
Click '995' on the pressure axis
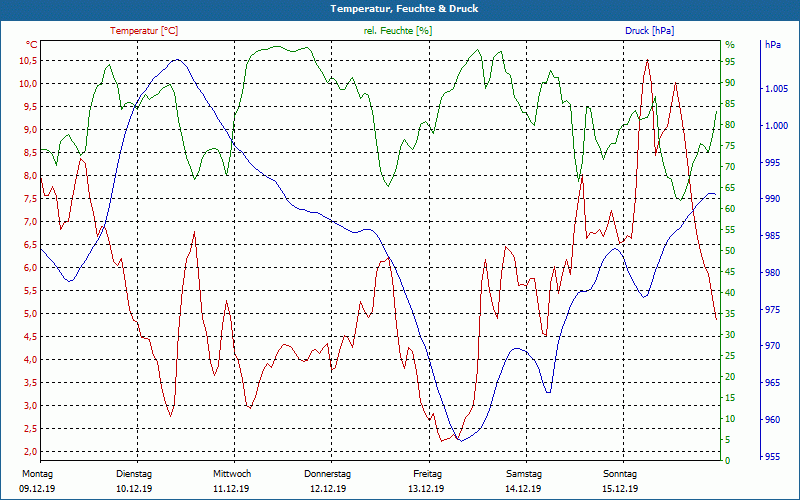click(773, 163)
